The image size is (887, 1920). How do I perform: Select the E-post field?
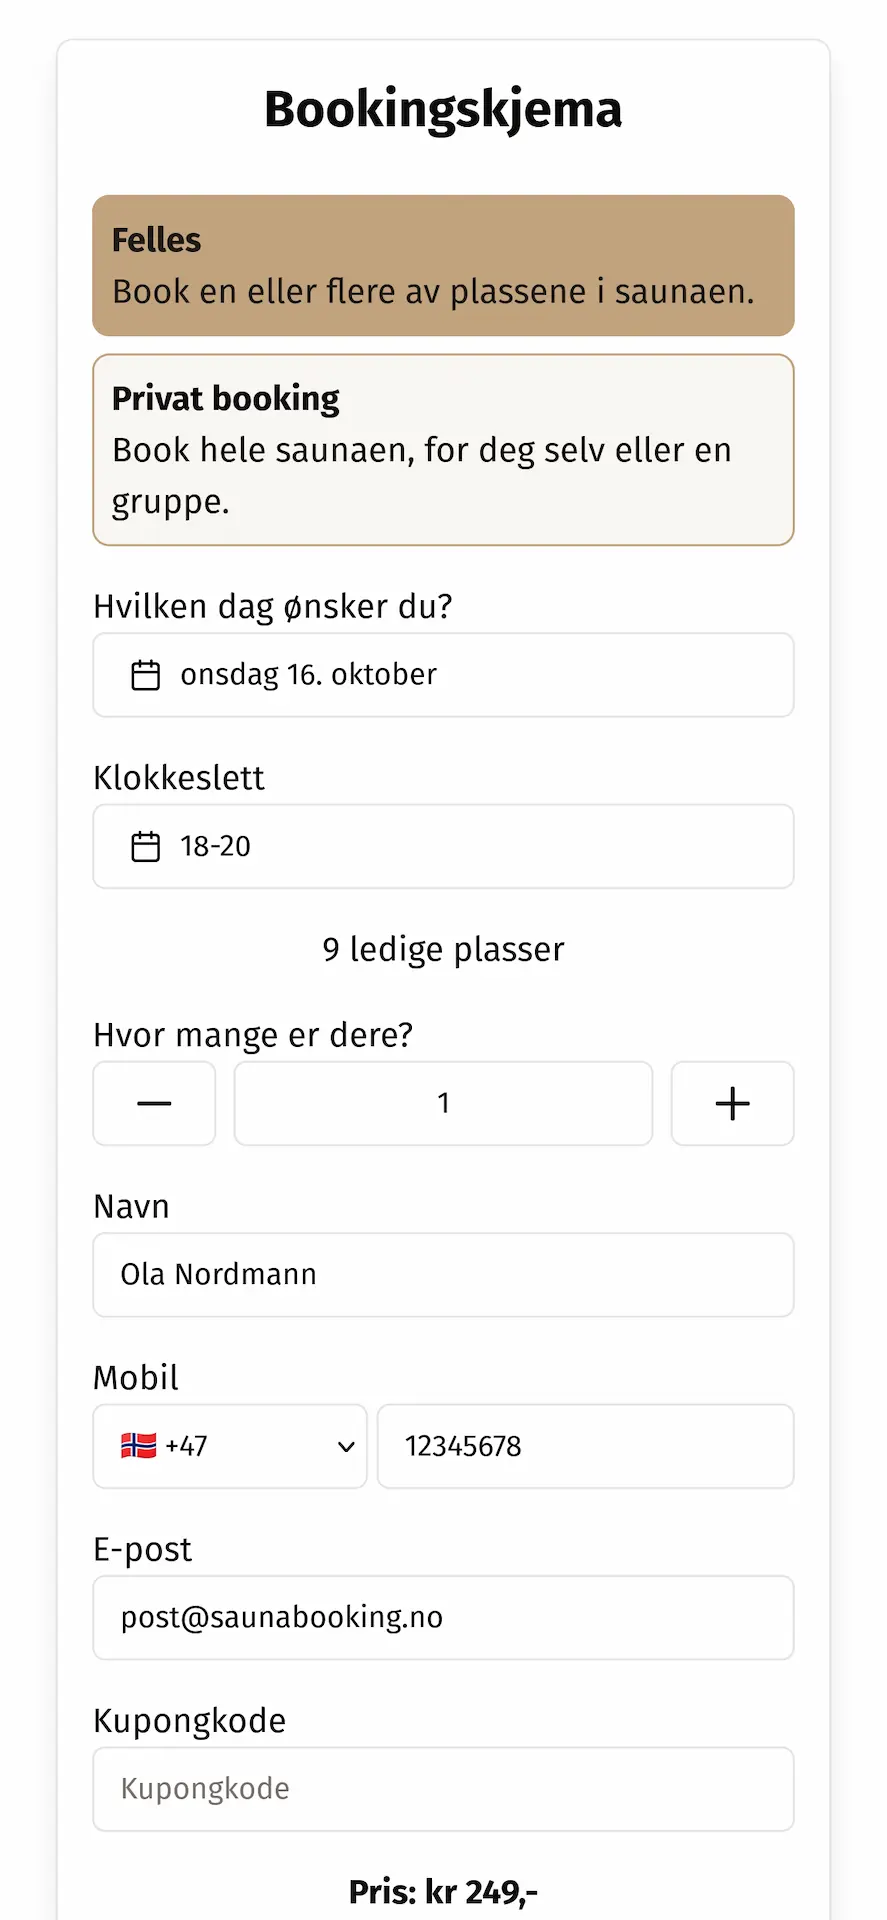443,1617
